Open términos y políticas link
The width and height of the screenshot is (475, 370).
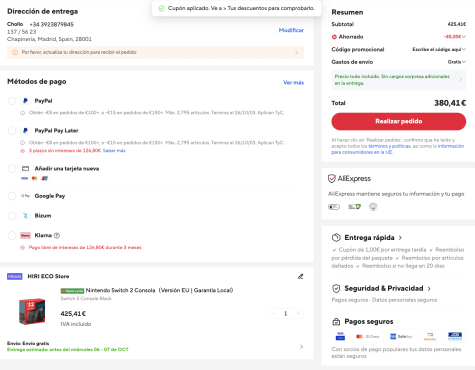(389, 146)
